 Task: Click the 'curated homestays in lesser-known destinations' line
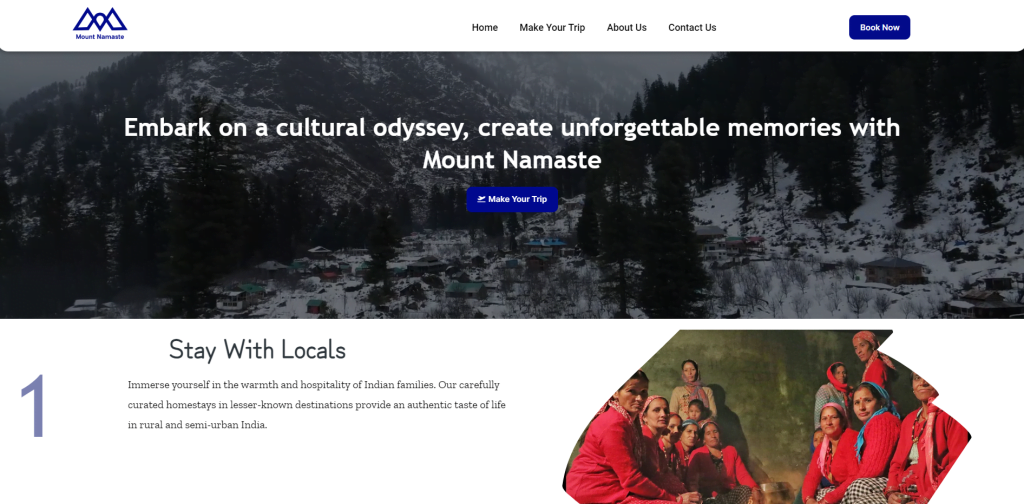click(x=317, y=405)
